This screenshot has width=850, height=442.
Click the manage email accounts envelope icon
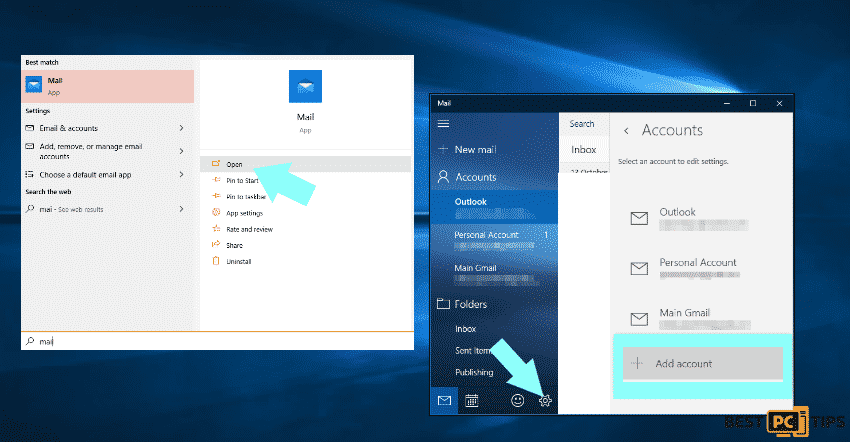pyautogui.click(x=30, y=146)
